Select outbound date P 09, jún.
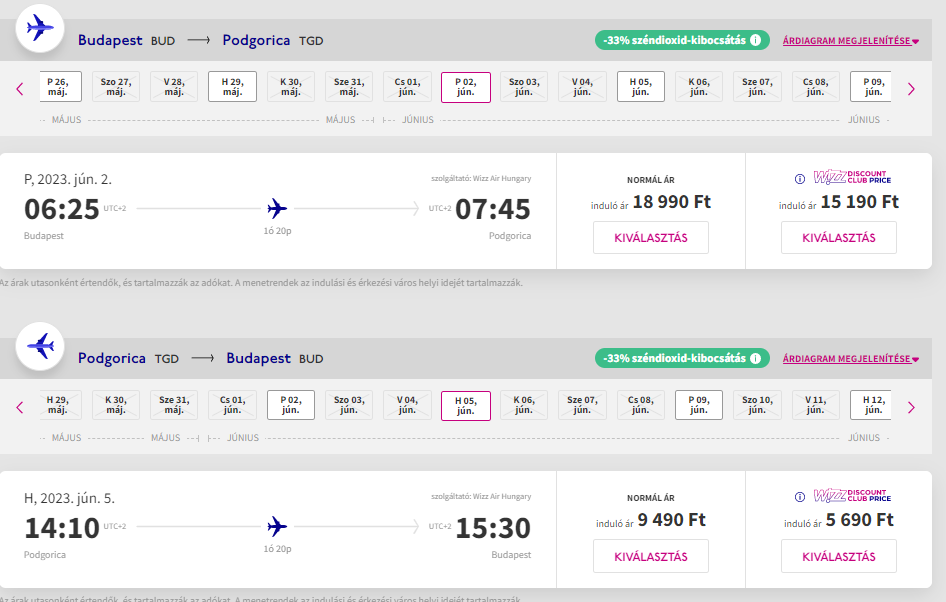Image resolution: width=946 pixels, height=602 pixels. (x=871, y=87)
